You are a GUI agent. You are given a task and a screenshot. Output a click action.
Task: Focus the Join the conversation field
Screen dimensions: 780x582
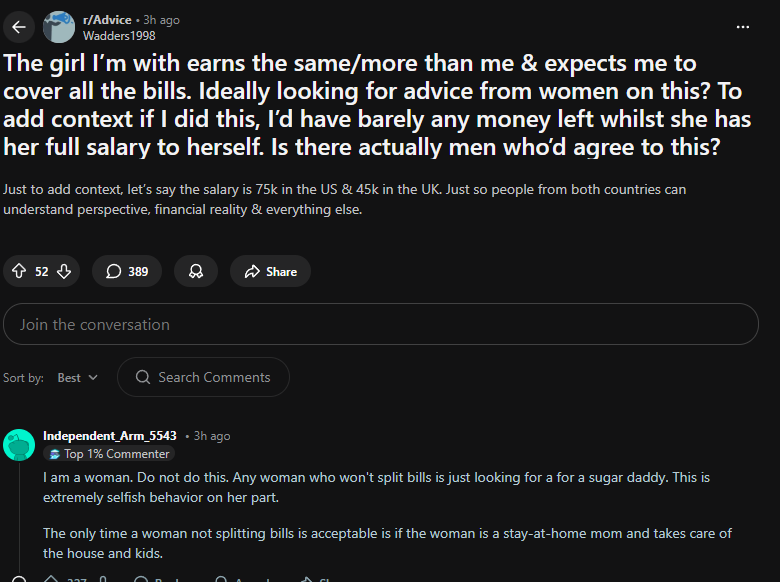[381, 324]
